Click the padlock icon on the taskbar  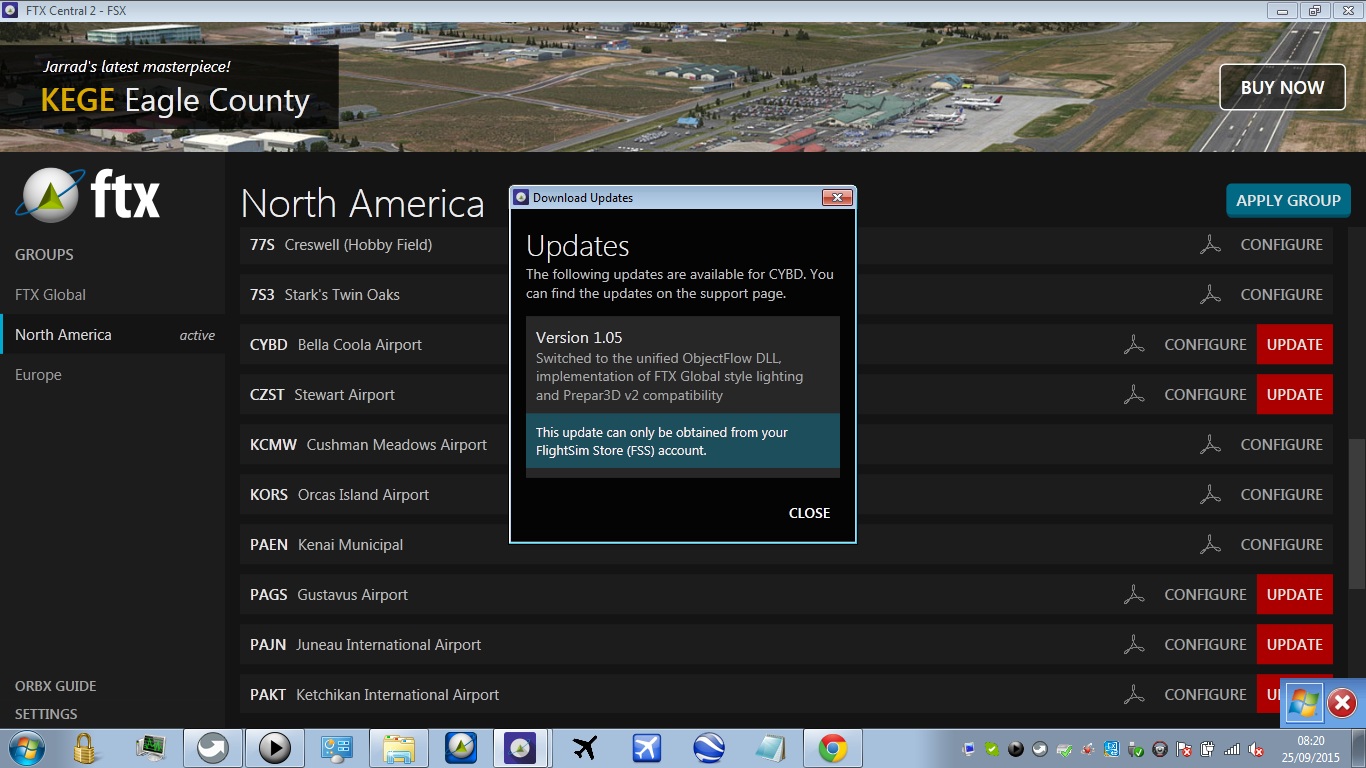click(84, 748)
